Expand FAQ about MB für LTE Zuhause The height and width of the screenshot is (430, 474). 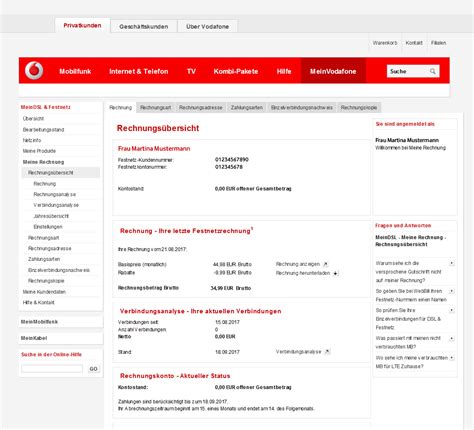click(452, 358)
